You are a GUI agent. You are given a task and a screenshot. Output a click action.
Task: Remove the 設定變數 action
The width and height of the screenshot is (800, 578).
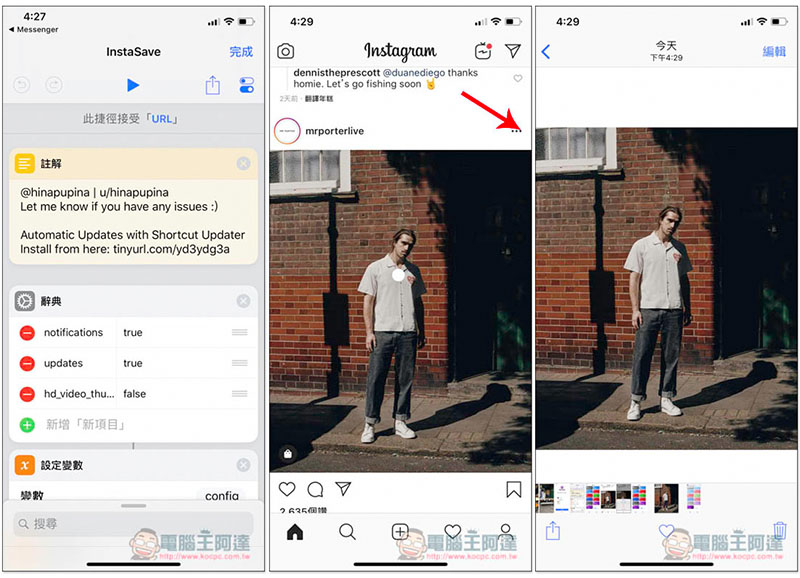click(243, 465)
